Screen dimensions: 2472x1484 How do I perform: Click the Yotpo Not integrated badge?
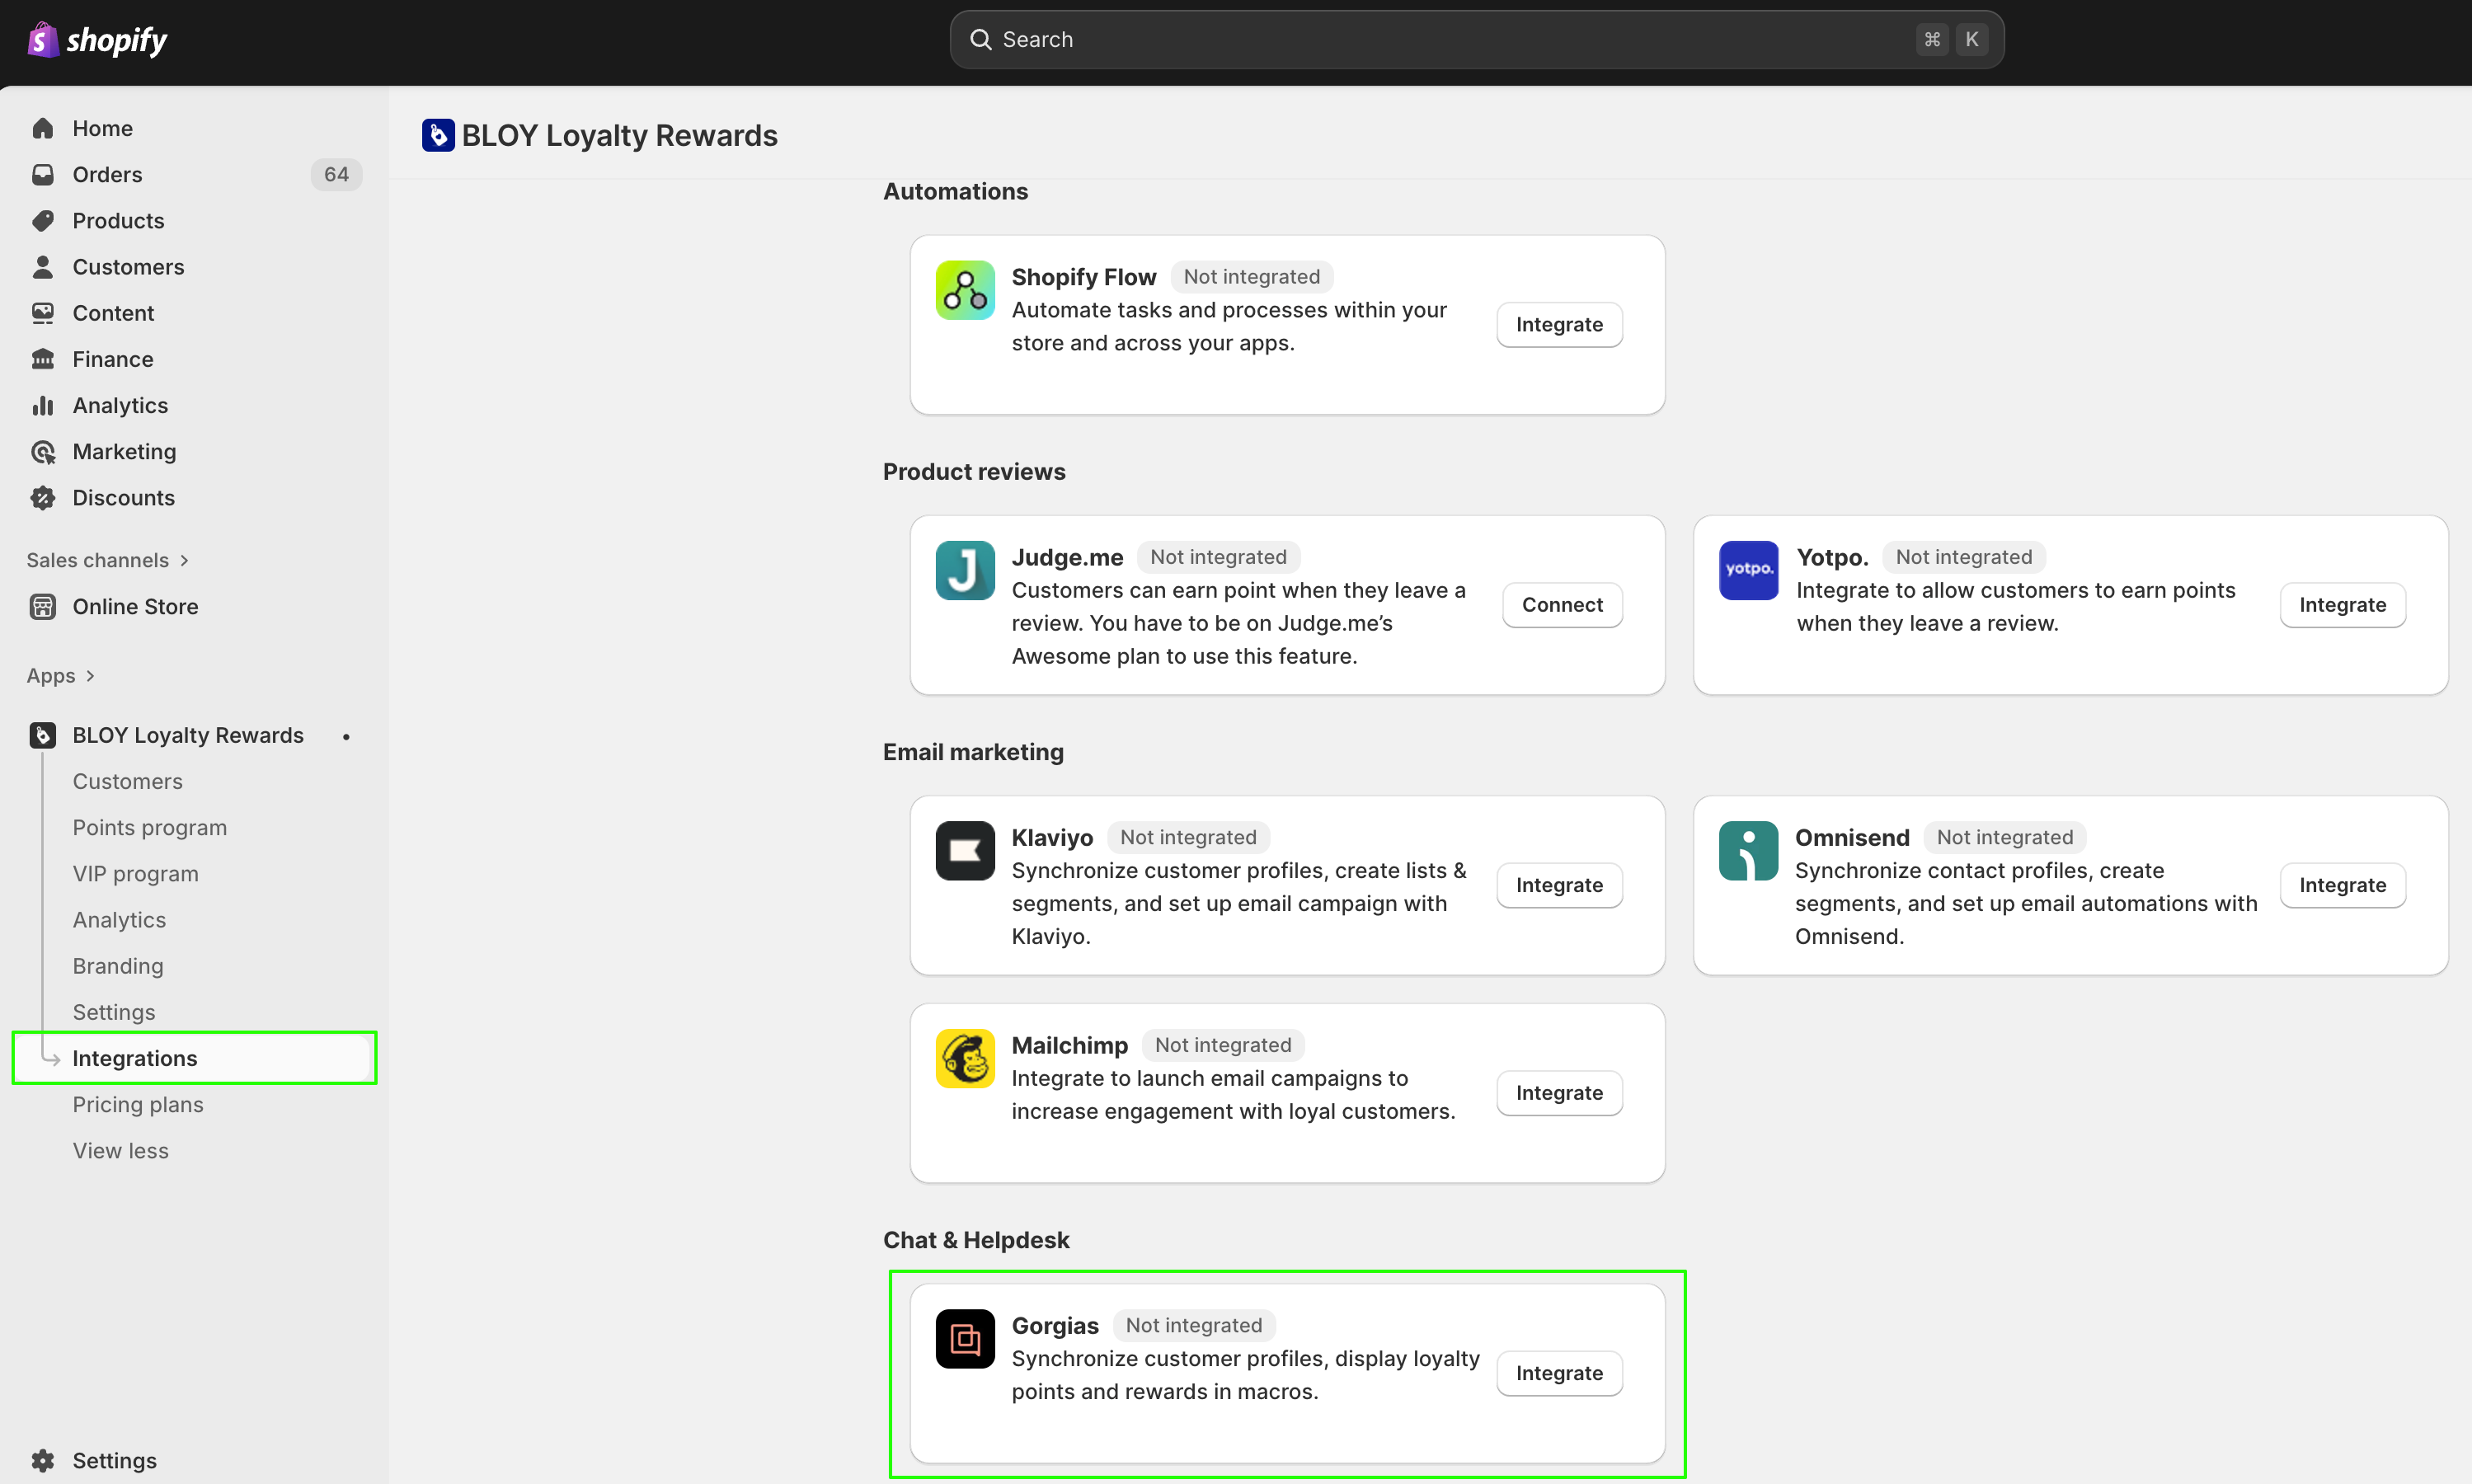pos(1964,557)
